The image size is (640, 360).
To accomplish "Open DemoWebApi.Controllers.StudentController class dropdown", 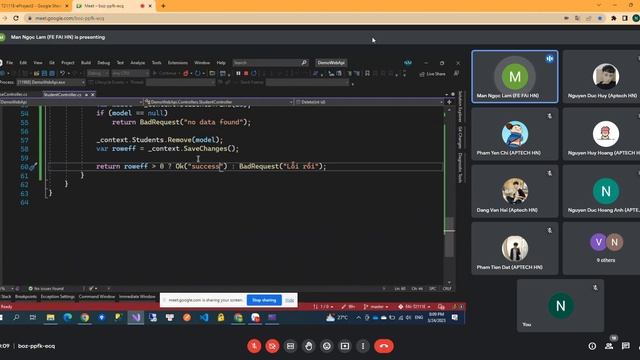I will coord(219,102).
